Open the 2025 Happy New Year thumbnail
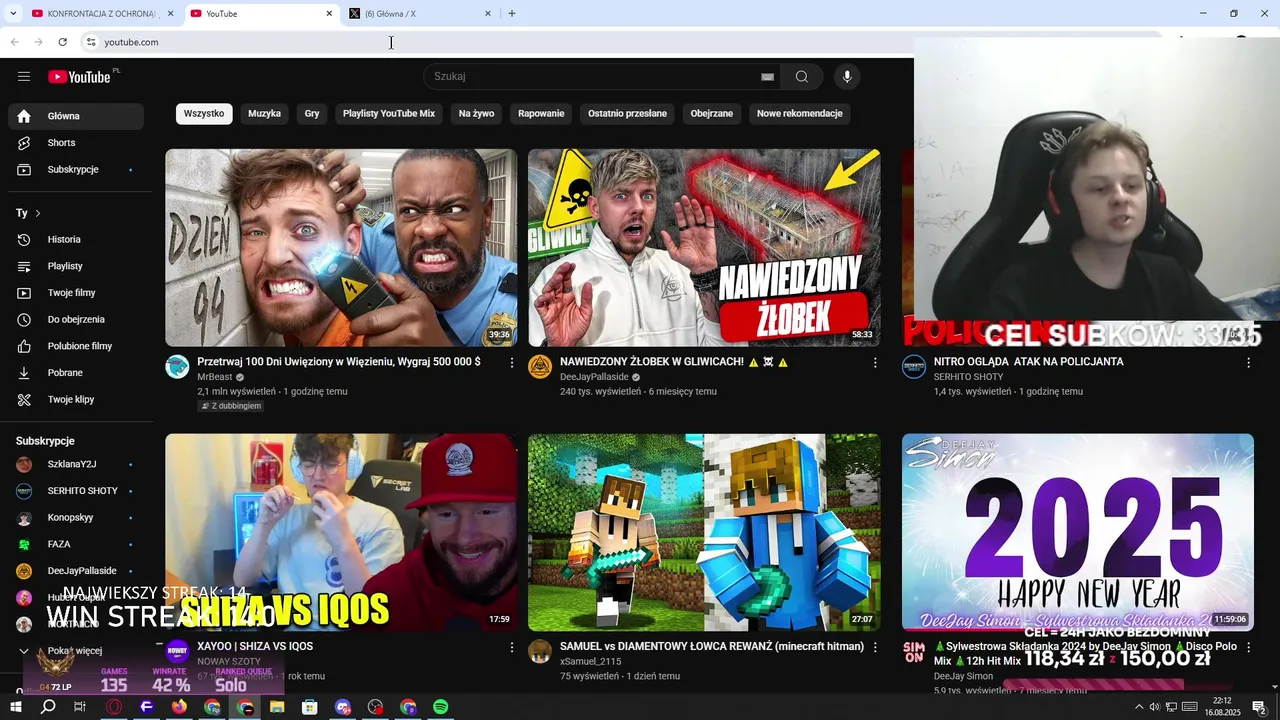The height and width of the screenshot is (720, 1280). coord(1078,532)
